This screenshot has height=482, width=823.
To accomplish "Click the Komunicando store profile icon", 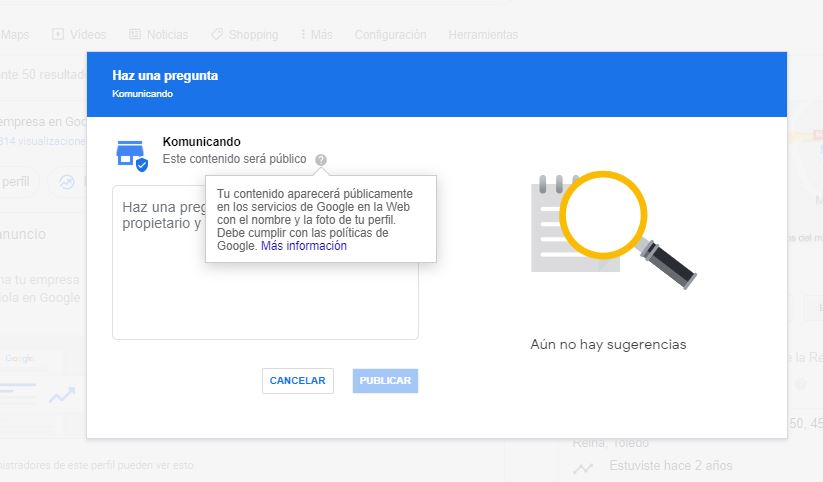I will [x=131, y=156].
